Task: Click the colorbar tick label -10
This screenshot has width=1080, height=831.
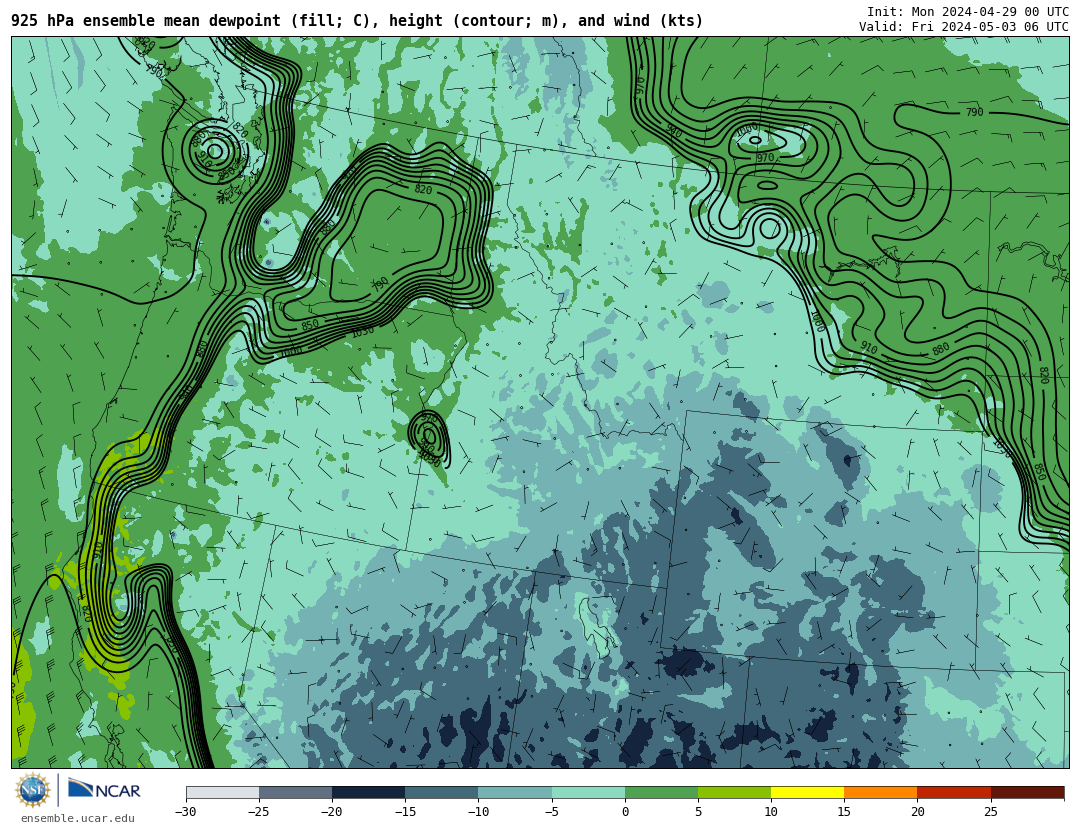Action: [x=478, y=812]
